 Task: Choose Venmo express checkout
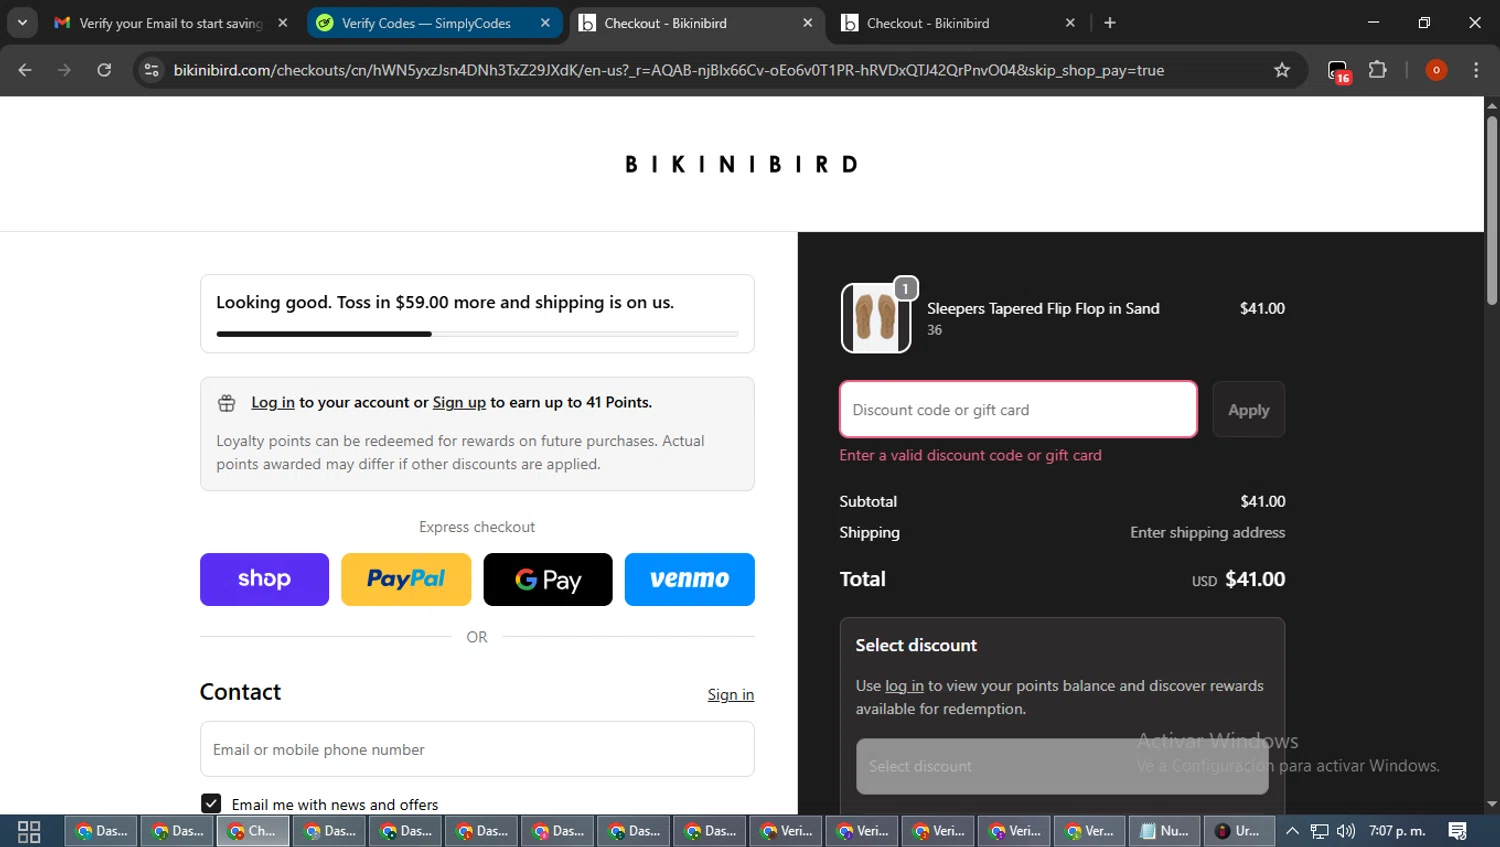tap(690, 579)
